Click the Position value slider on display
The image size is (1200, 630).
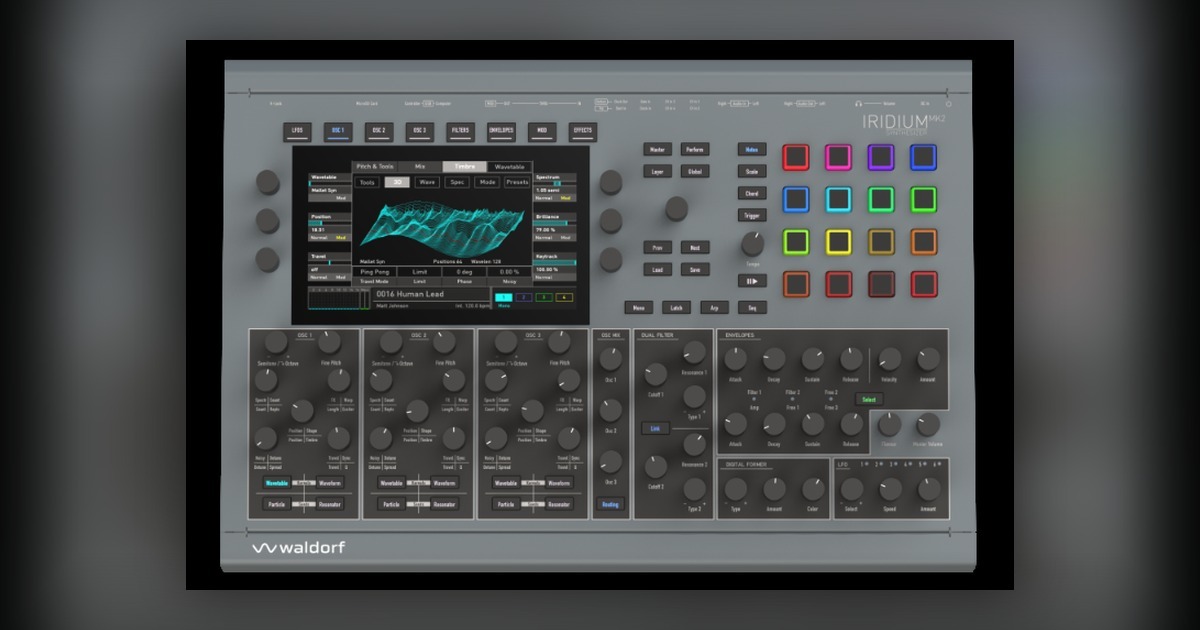coord(329,223)
